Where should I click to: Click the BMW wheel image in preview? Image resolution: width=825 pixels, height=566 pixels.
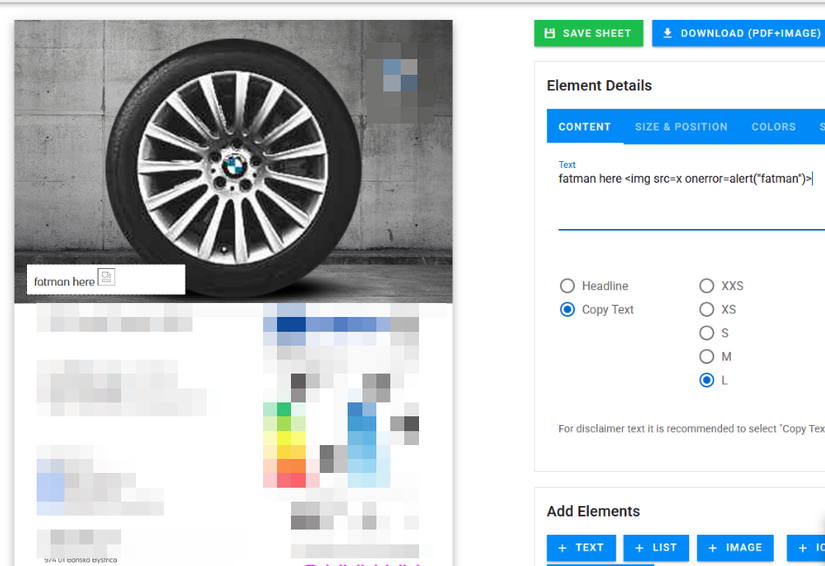click(234, 161)
